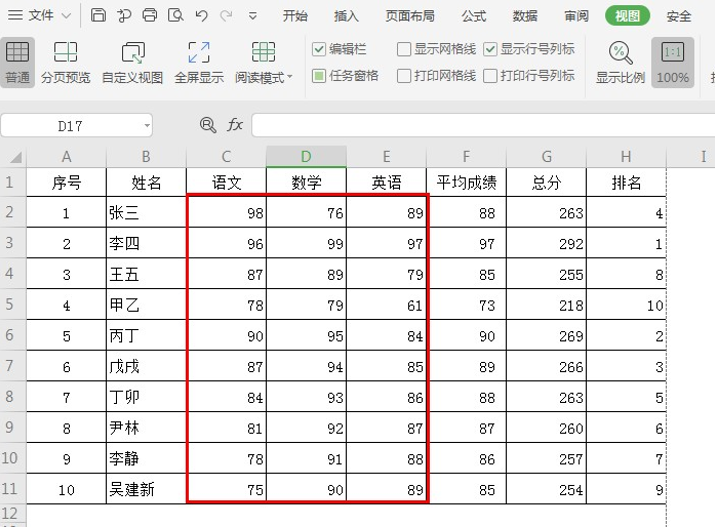
Task: Select the cell containing 李静
Action: pyautogui.click(x=146, y=458)
